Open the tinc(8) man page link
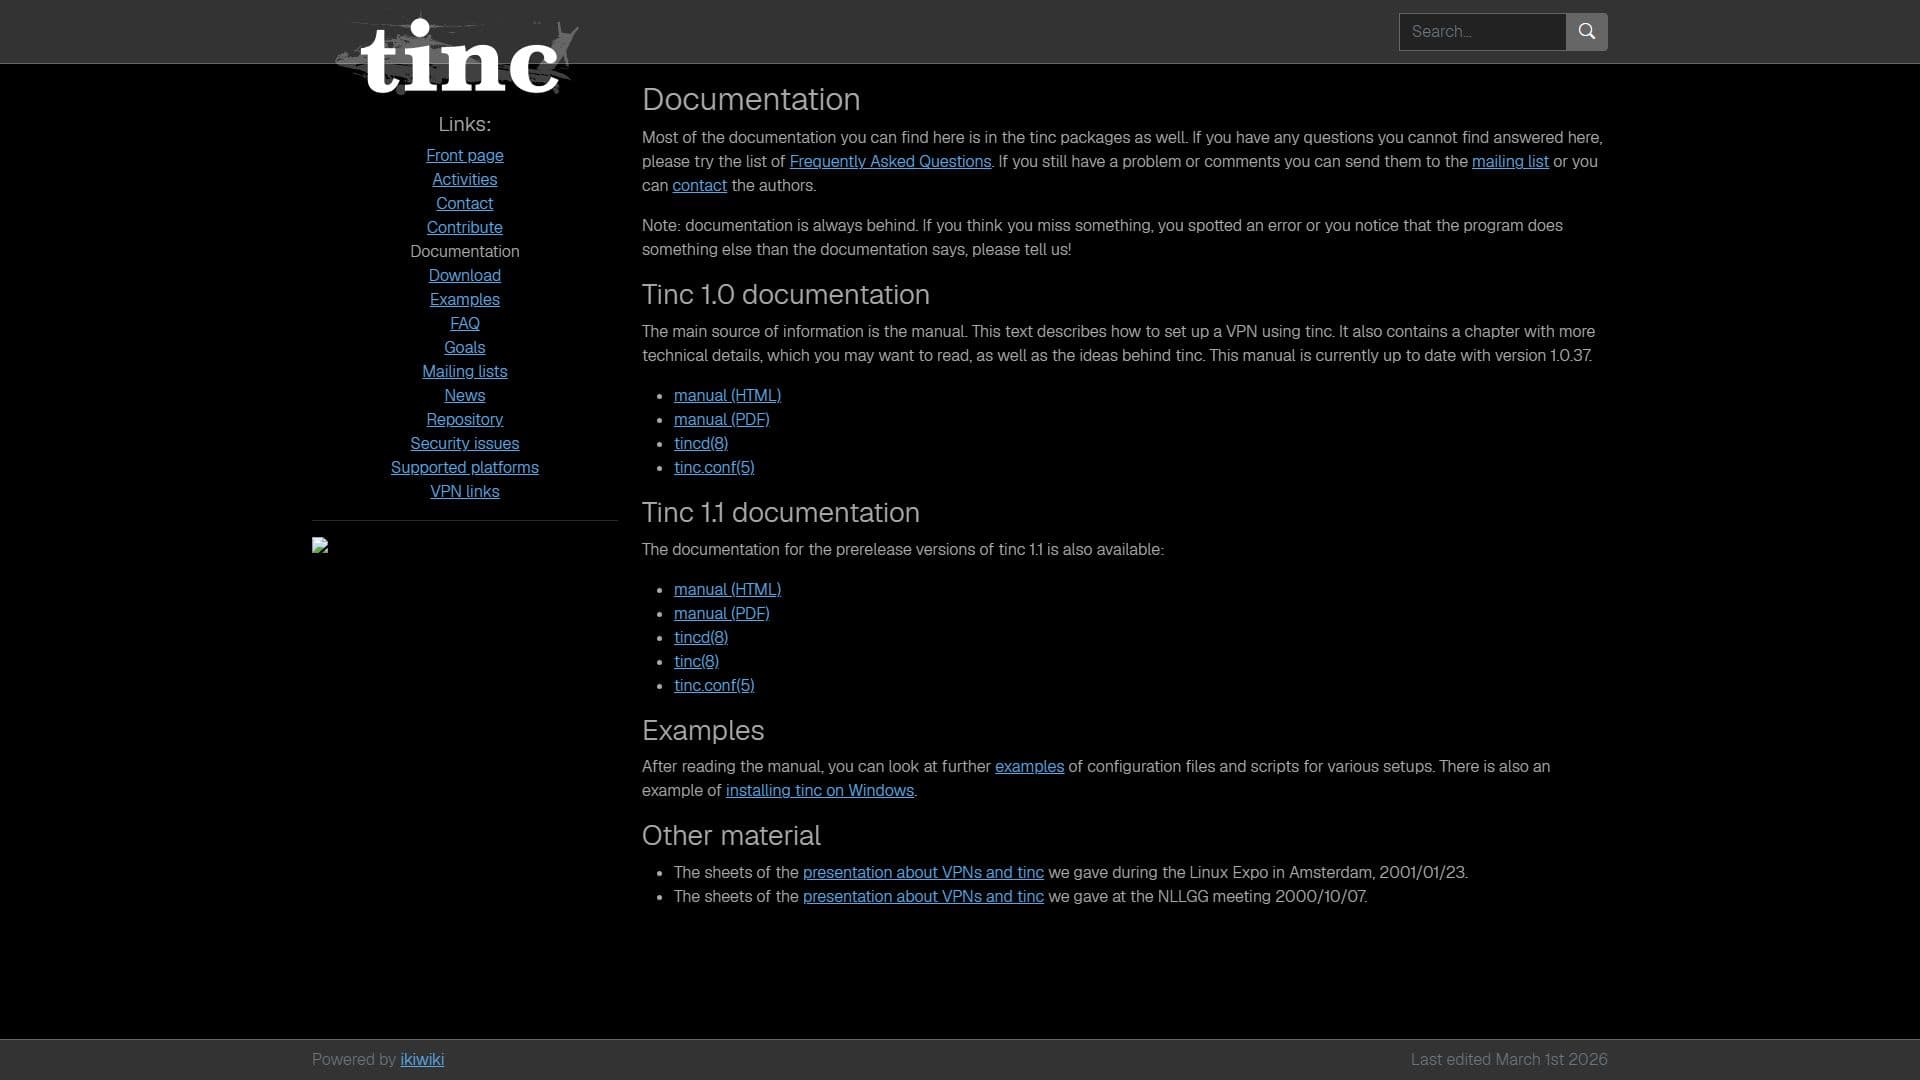This screenshot has width=1920, height=1080. point(696,661)
